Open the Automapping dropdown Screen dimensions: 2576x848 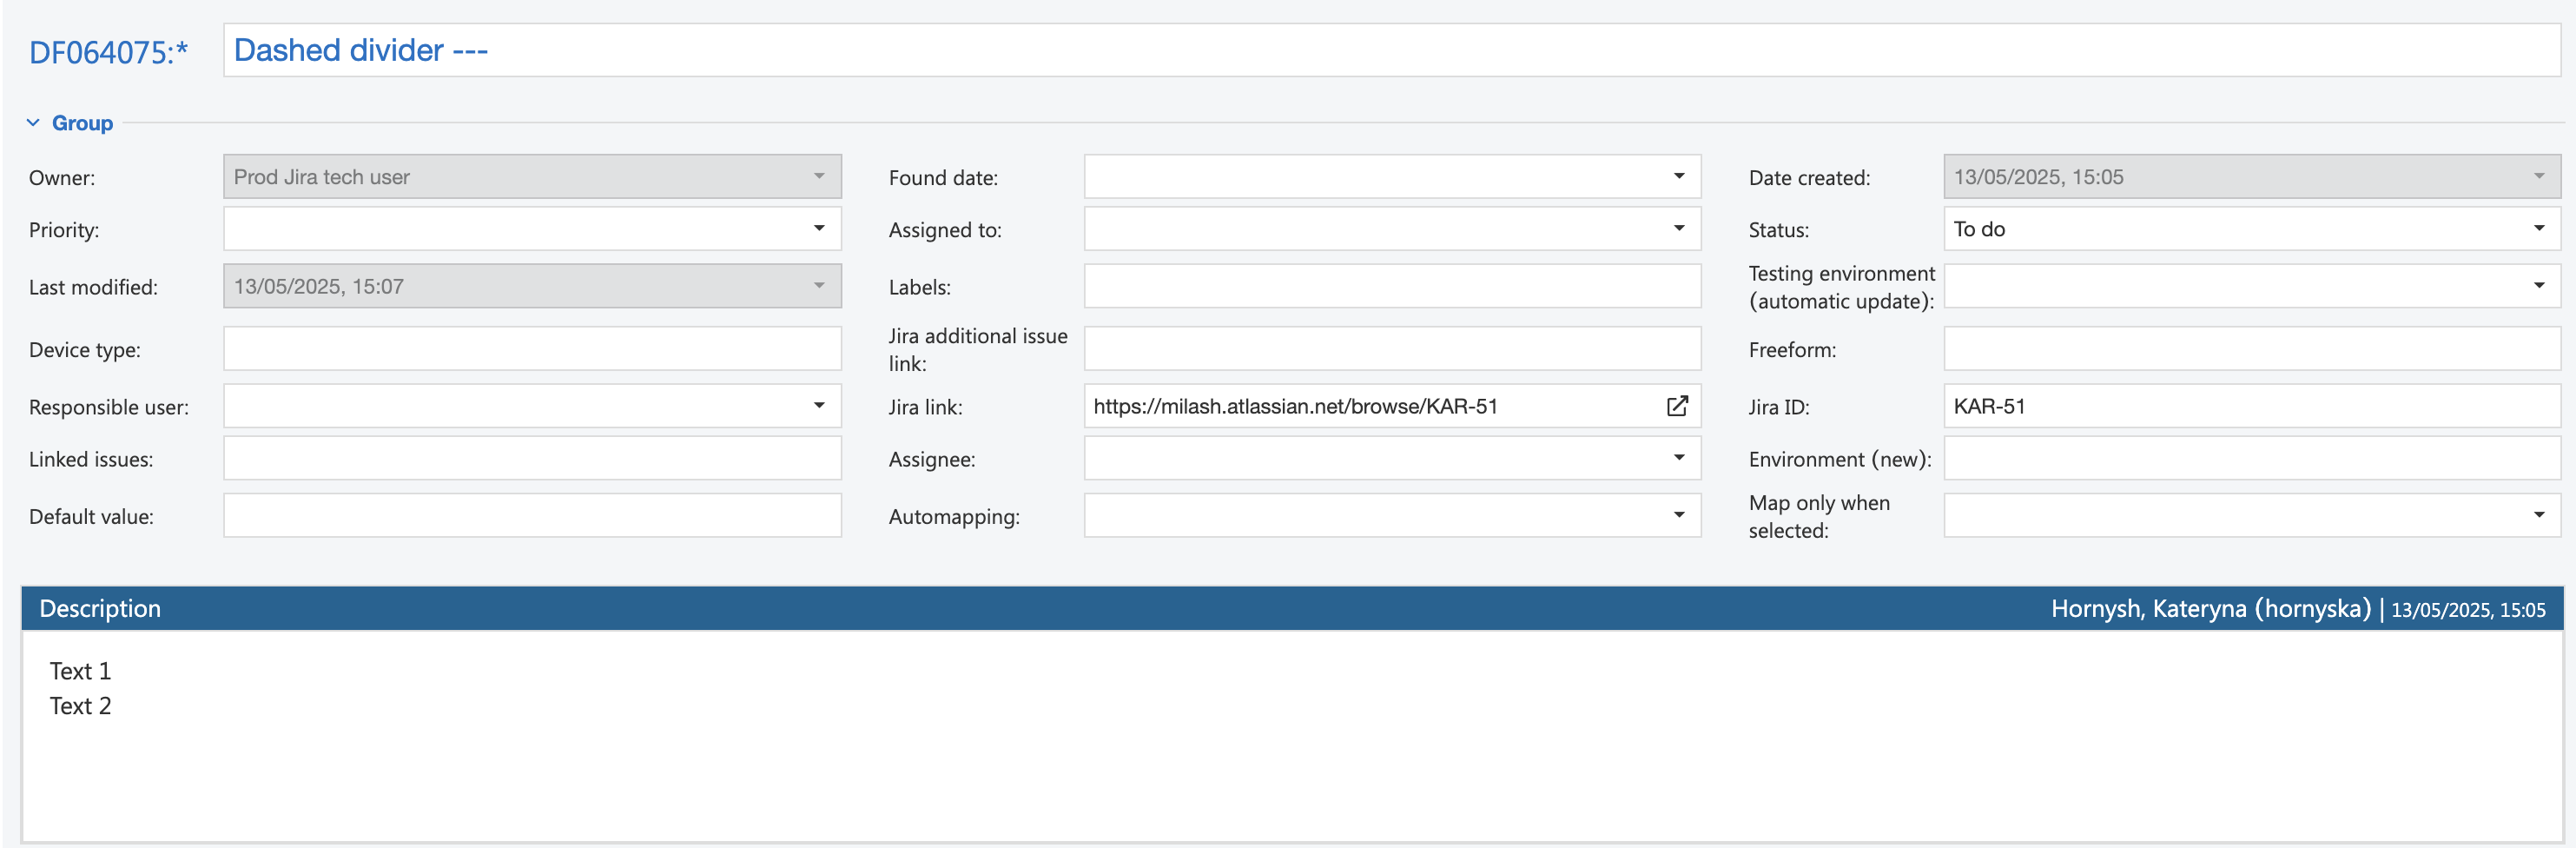pos(1679,515)
